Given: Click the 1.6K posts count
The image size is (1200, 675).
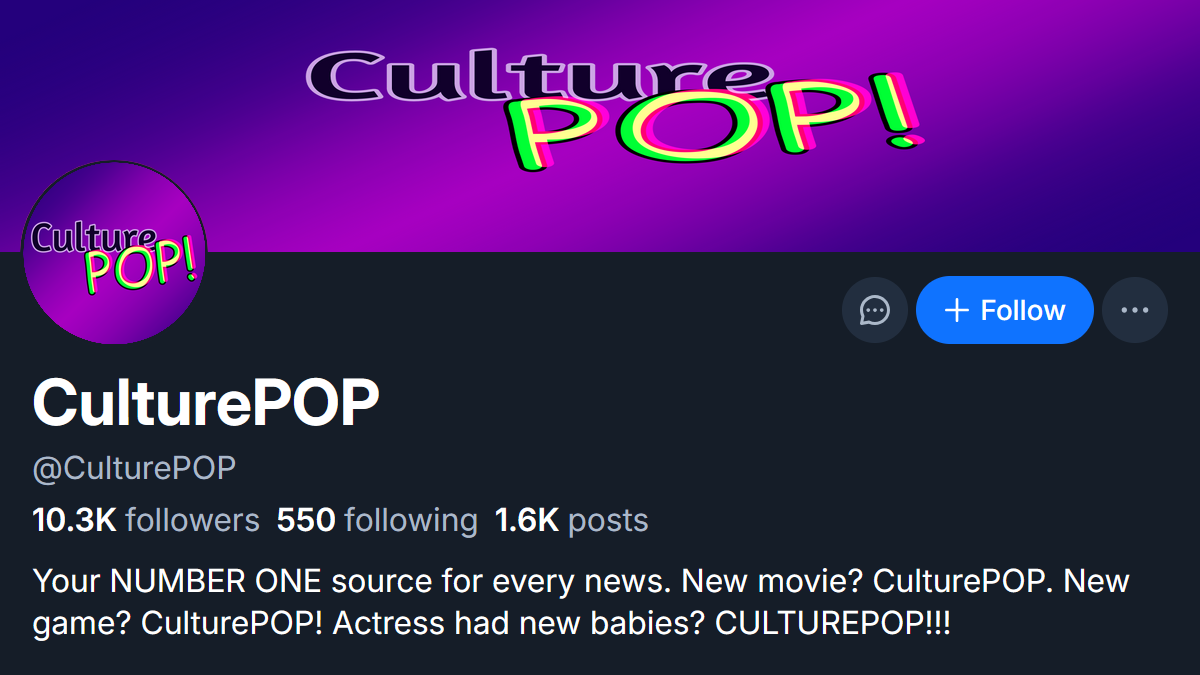Looking at the screenshot, I should pyautogui.click(x=571, y=520).
